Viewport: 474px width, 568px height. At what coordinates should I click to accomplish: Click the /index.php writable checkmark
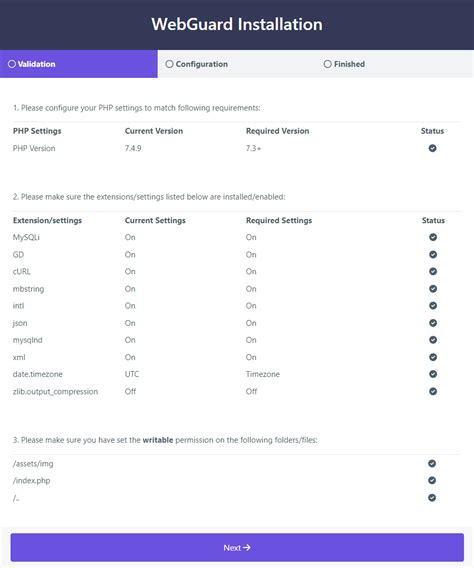tap(432, 480)
